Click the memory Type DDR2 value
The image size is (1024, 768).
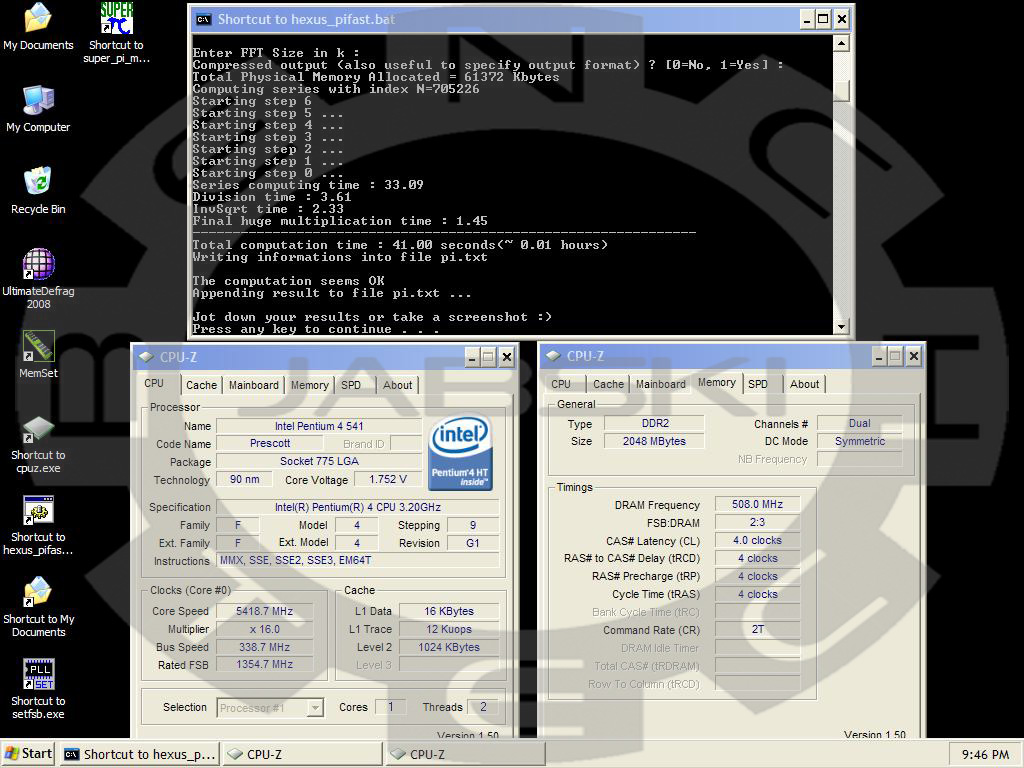[x=654, y=423]
